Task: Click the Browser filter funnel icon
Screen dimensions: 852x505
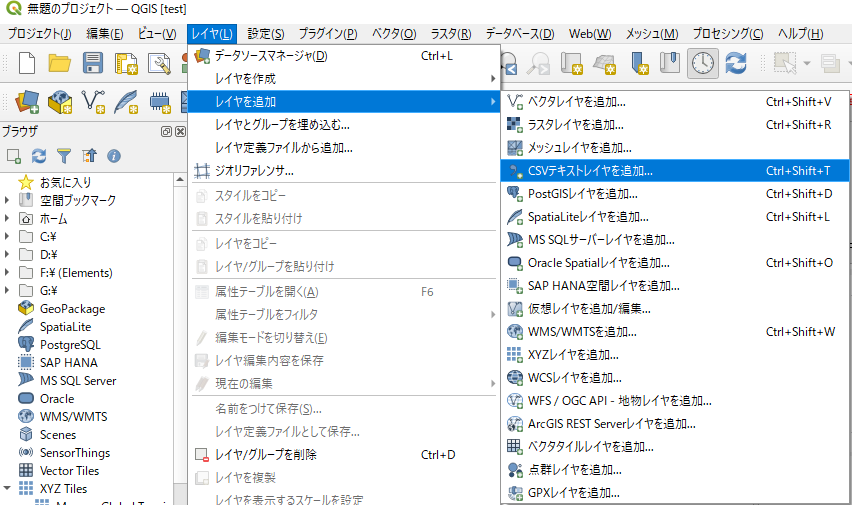Action: point(64,156)
